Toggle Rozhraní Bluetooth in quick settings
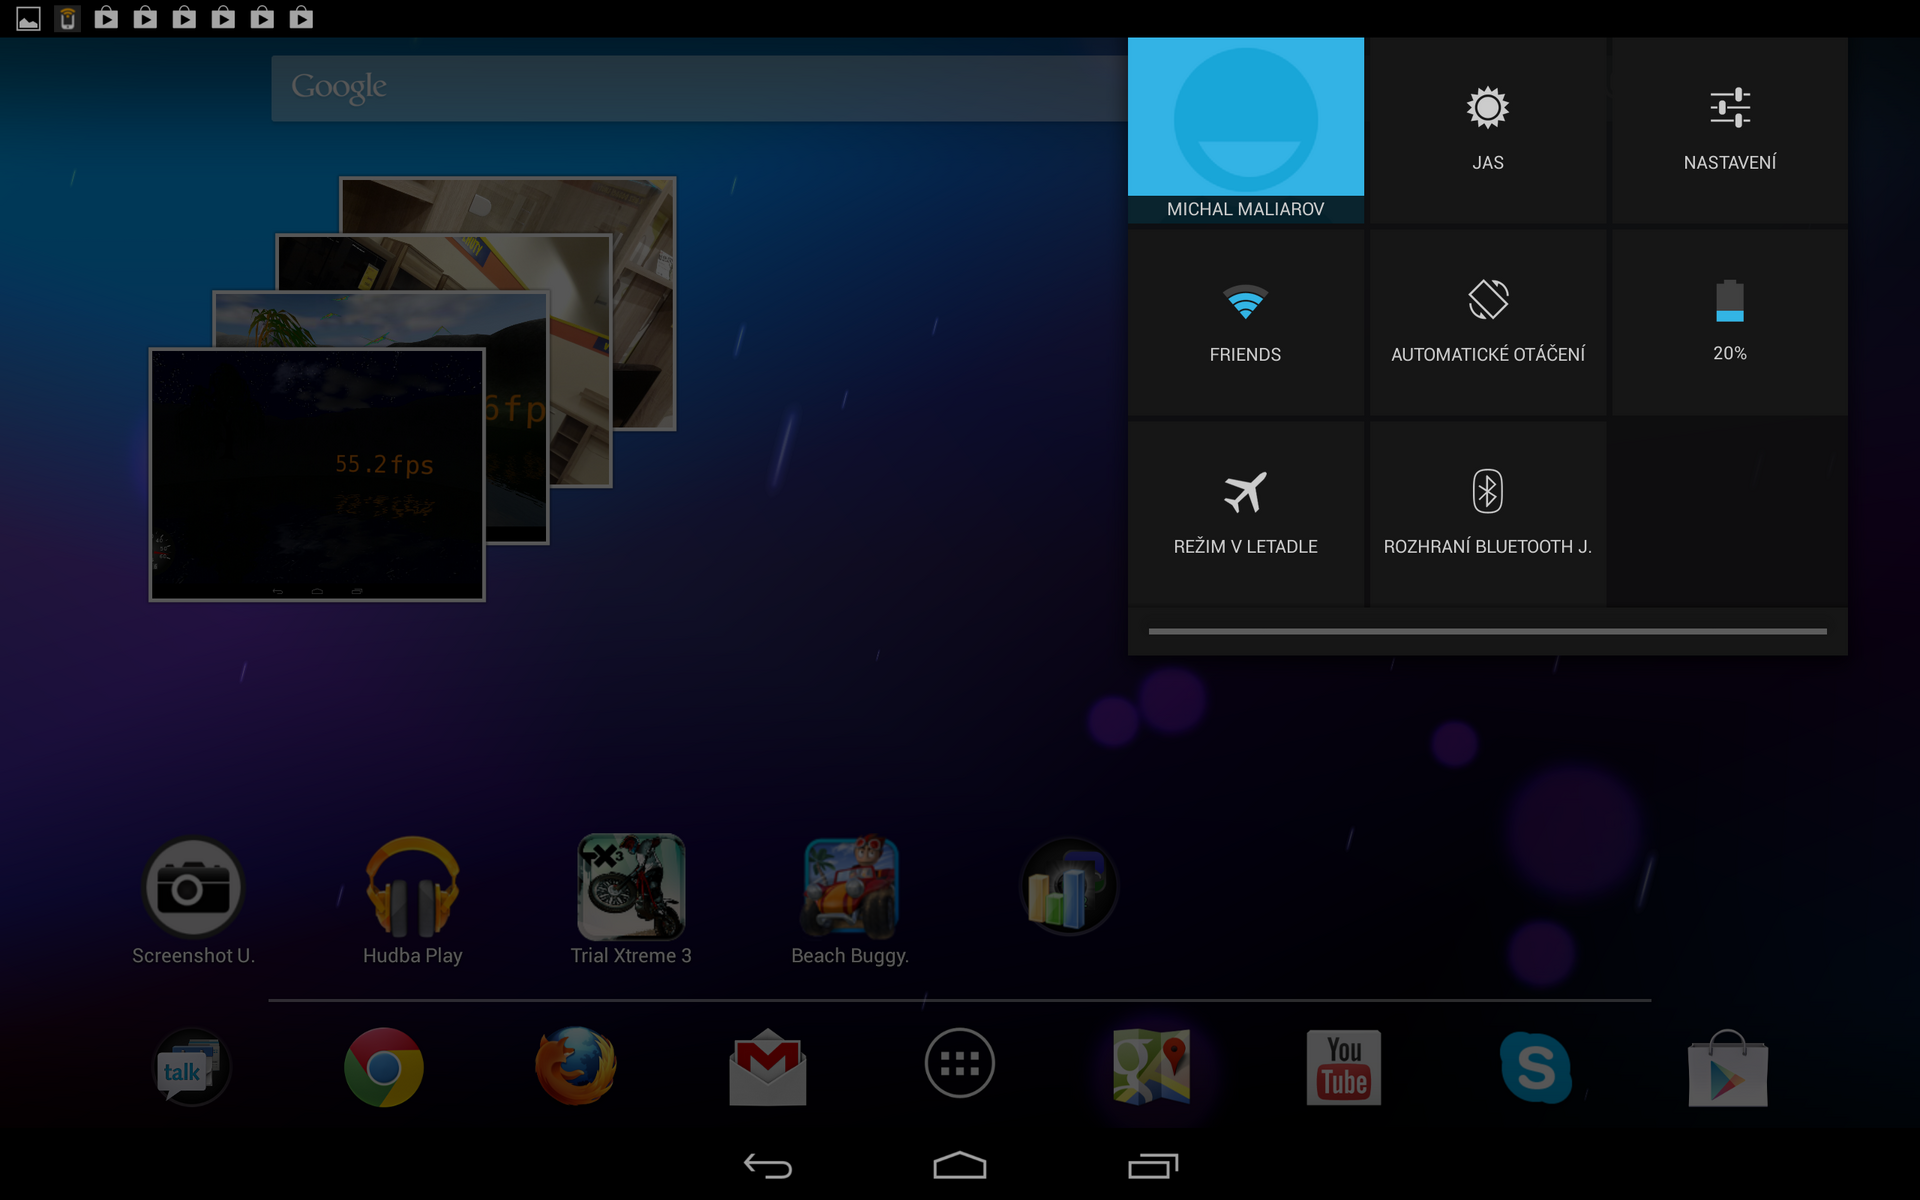1920x1200 pixels. click(1487, 511)
